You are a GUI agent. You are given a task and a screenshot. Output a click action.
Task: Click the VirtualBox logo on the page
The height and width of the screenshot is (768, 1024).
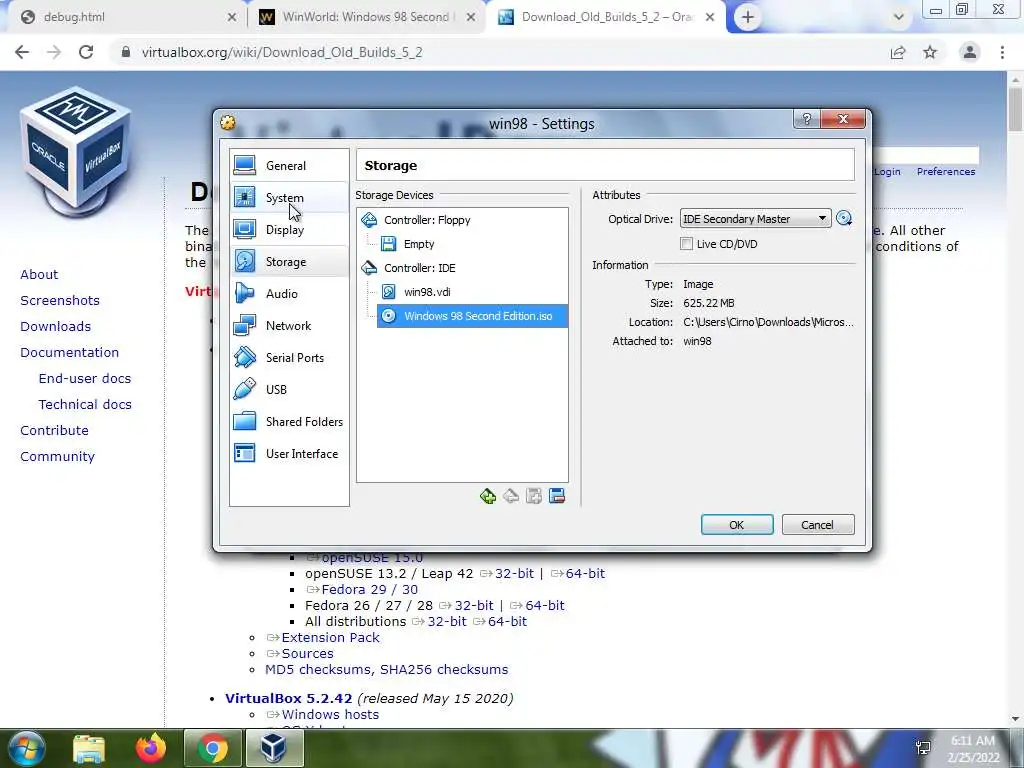pyautogui.click(x=76, y=152)
